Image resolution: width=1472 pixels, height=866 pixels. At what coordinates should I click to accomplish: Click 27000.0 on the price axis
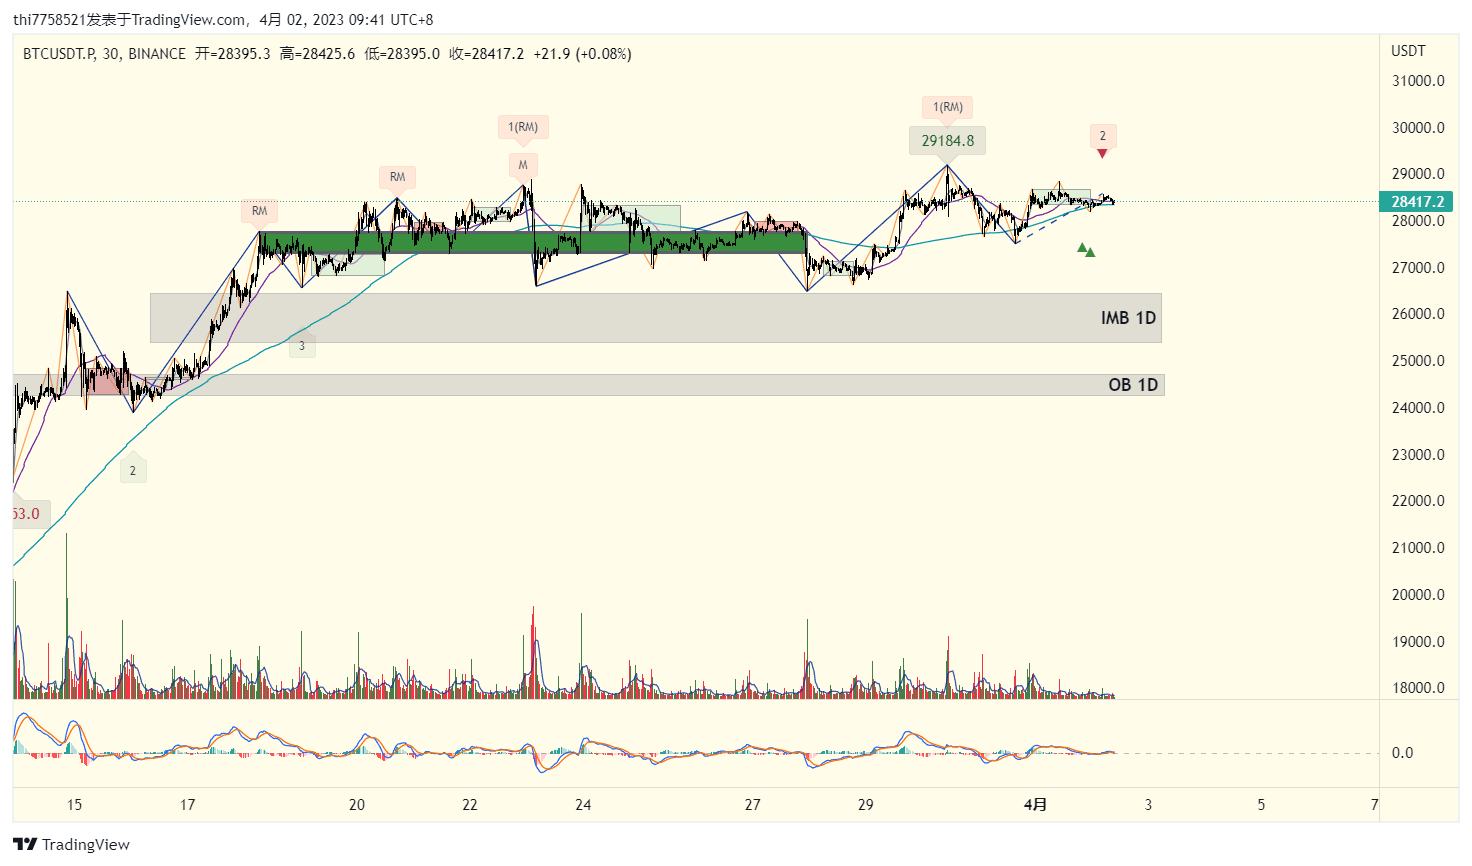(1418, 268)
